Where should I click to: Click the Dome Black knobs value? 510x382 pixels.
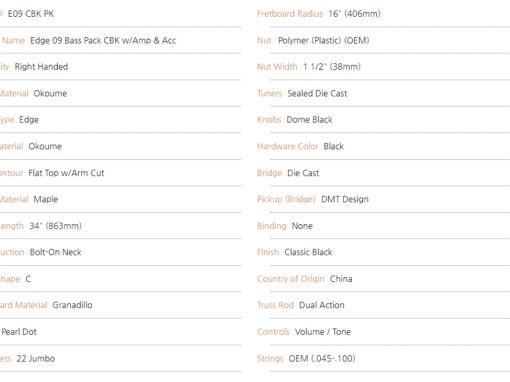click(x=309, y=120)
